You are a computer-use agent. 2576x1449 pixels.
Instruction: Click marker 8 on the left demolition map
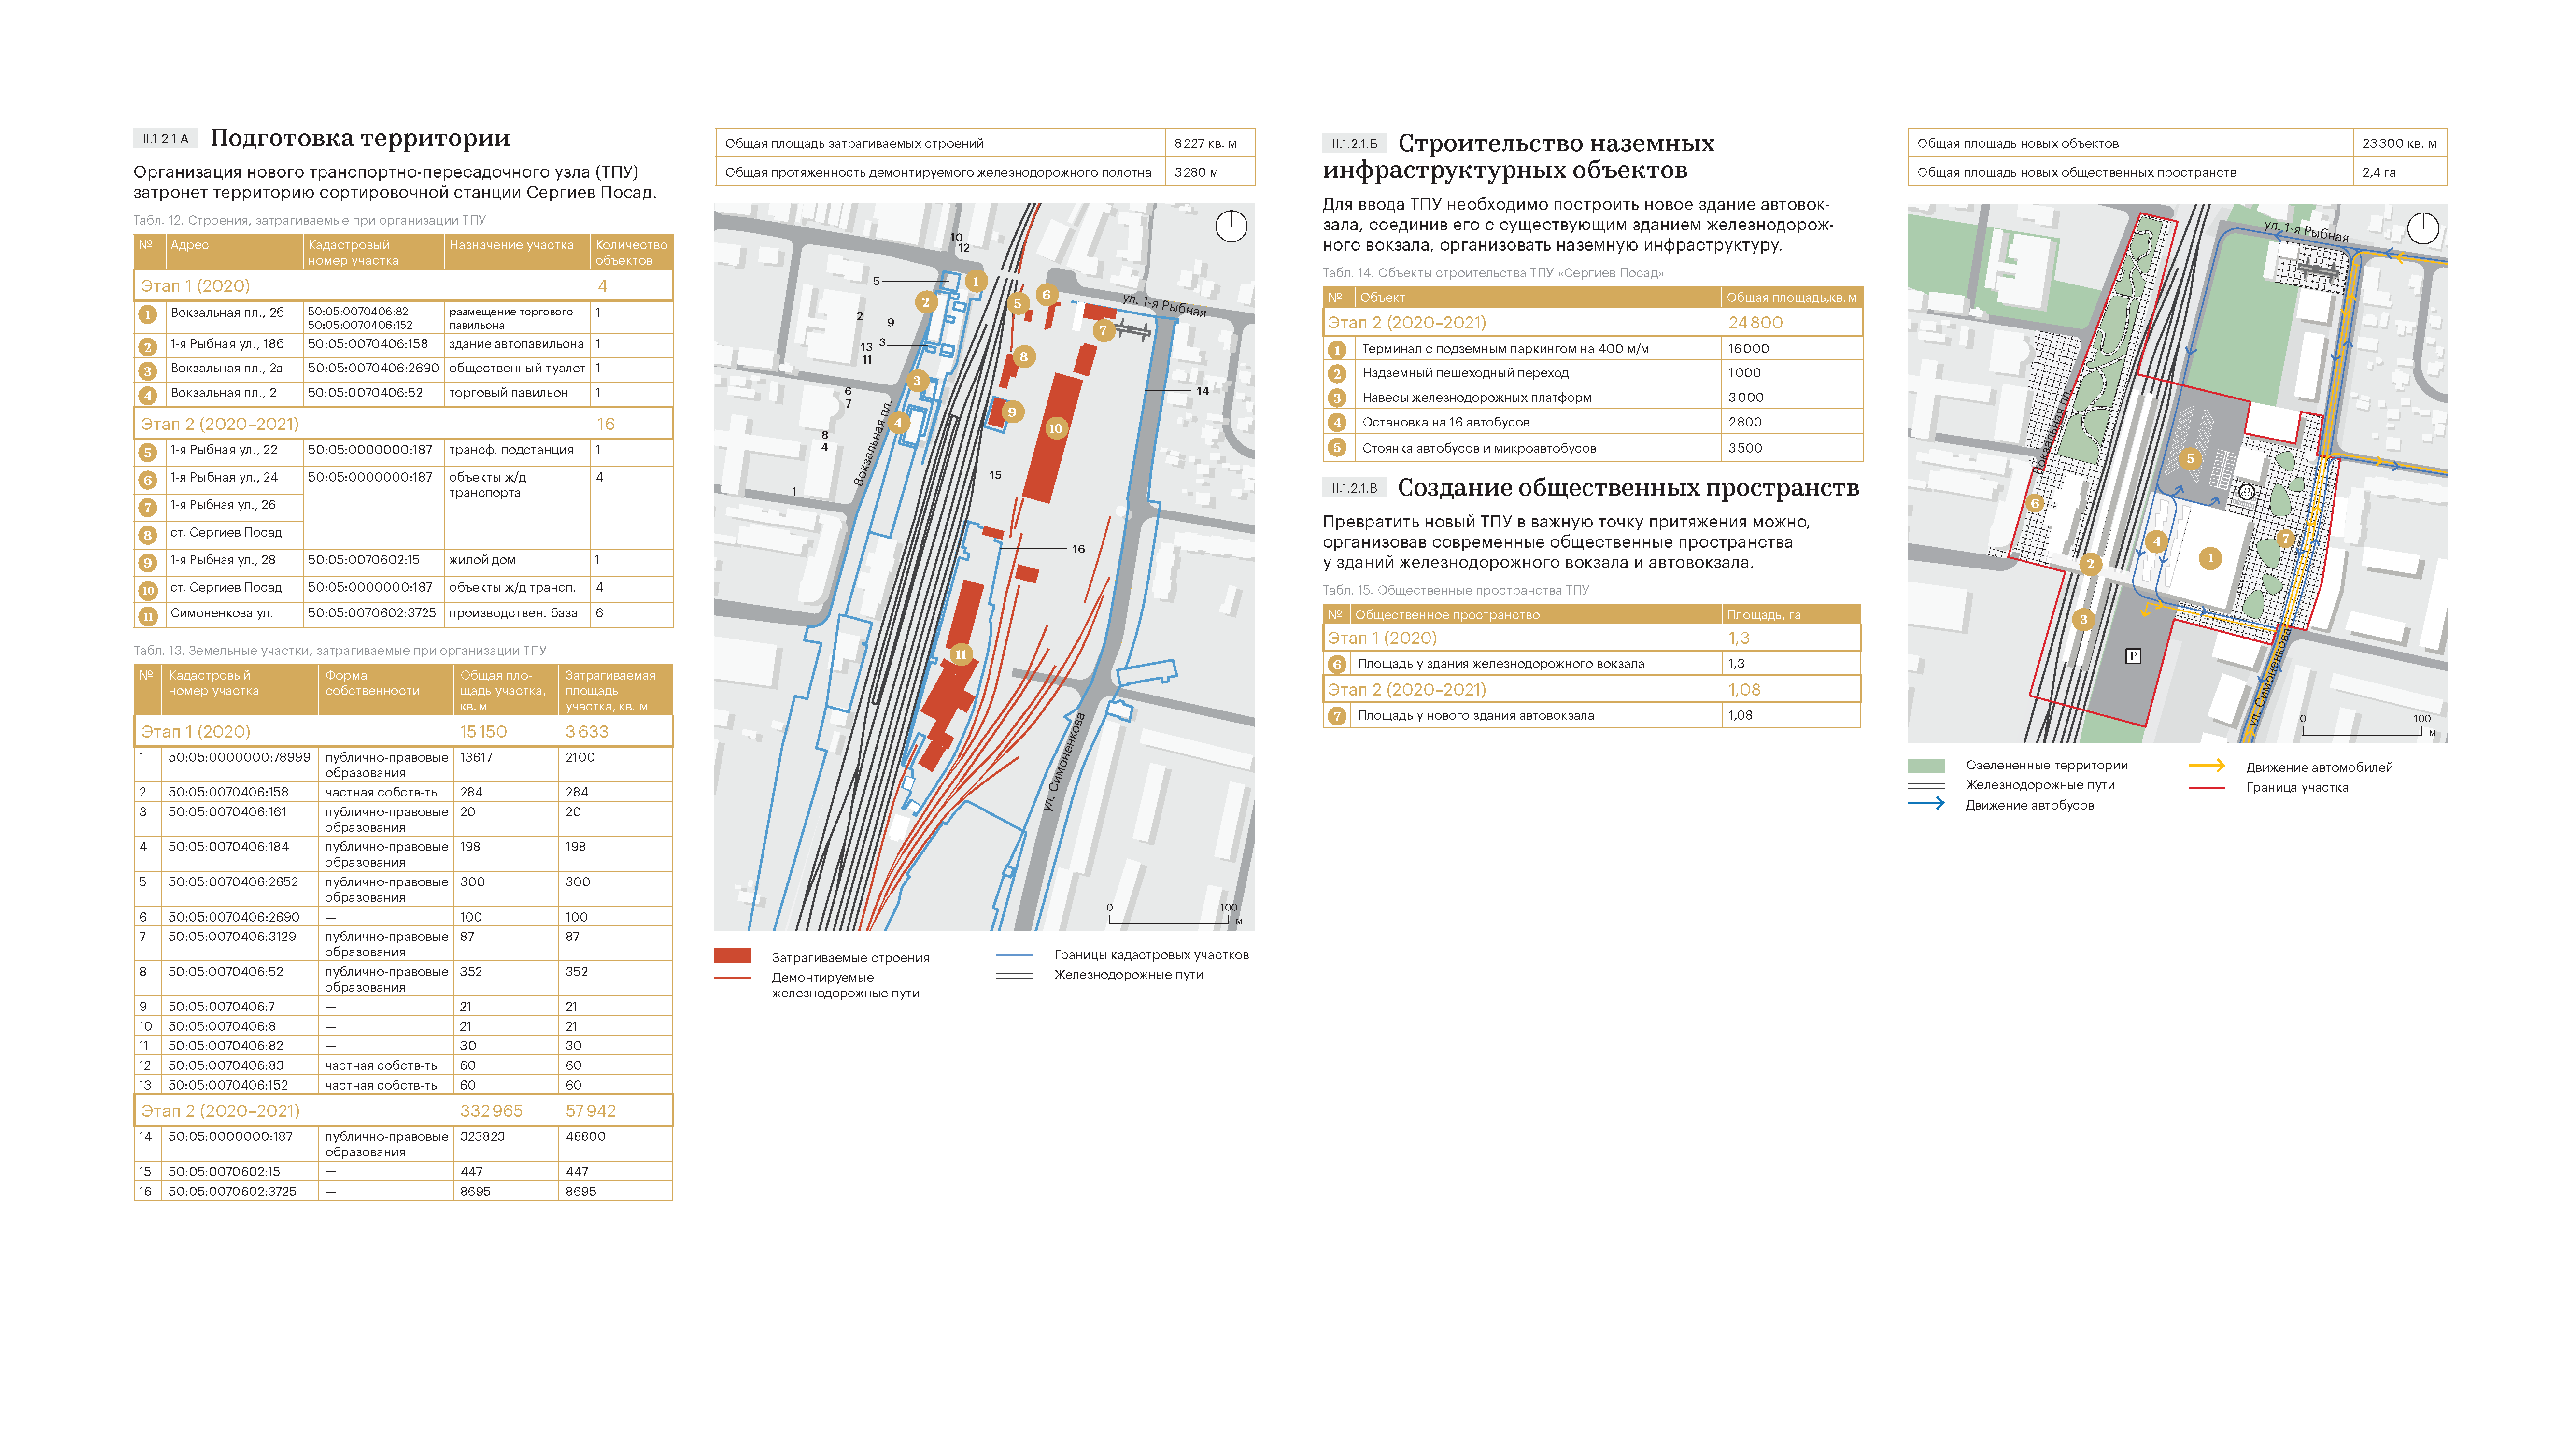[1023, 356]
